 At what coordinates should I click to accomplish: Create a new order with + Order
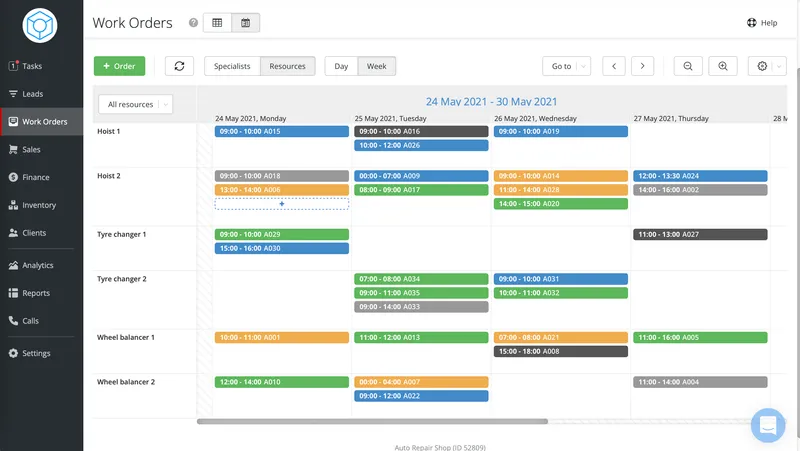(119, 66)
